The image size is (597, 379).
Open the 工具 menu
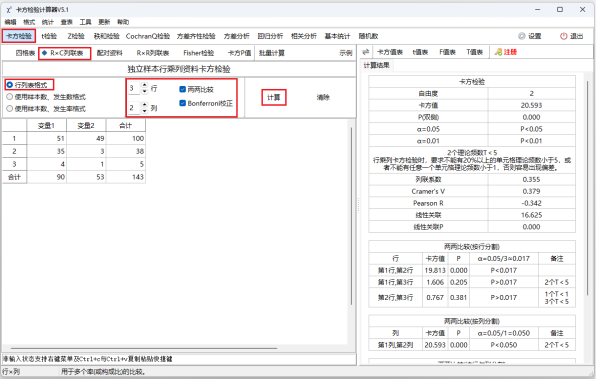coord(85,22)
